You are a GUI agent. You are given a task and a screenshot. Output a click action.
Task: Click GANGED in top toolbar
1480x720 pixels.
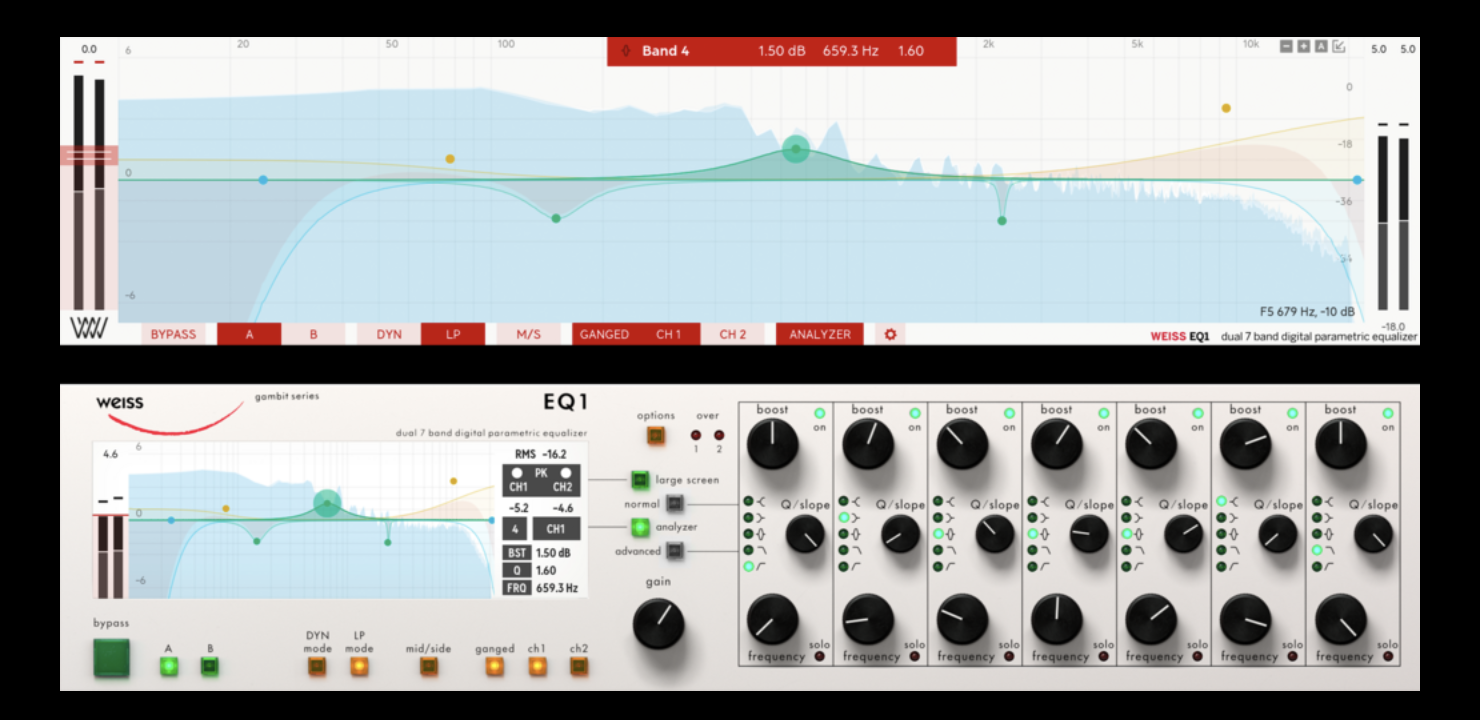(604, 334)
